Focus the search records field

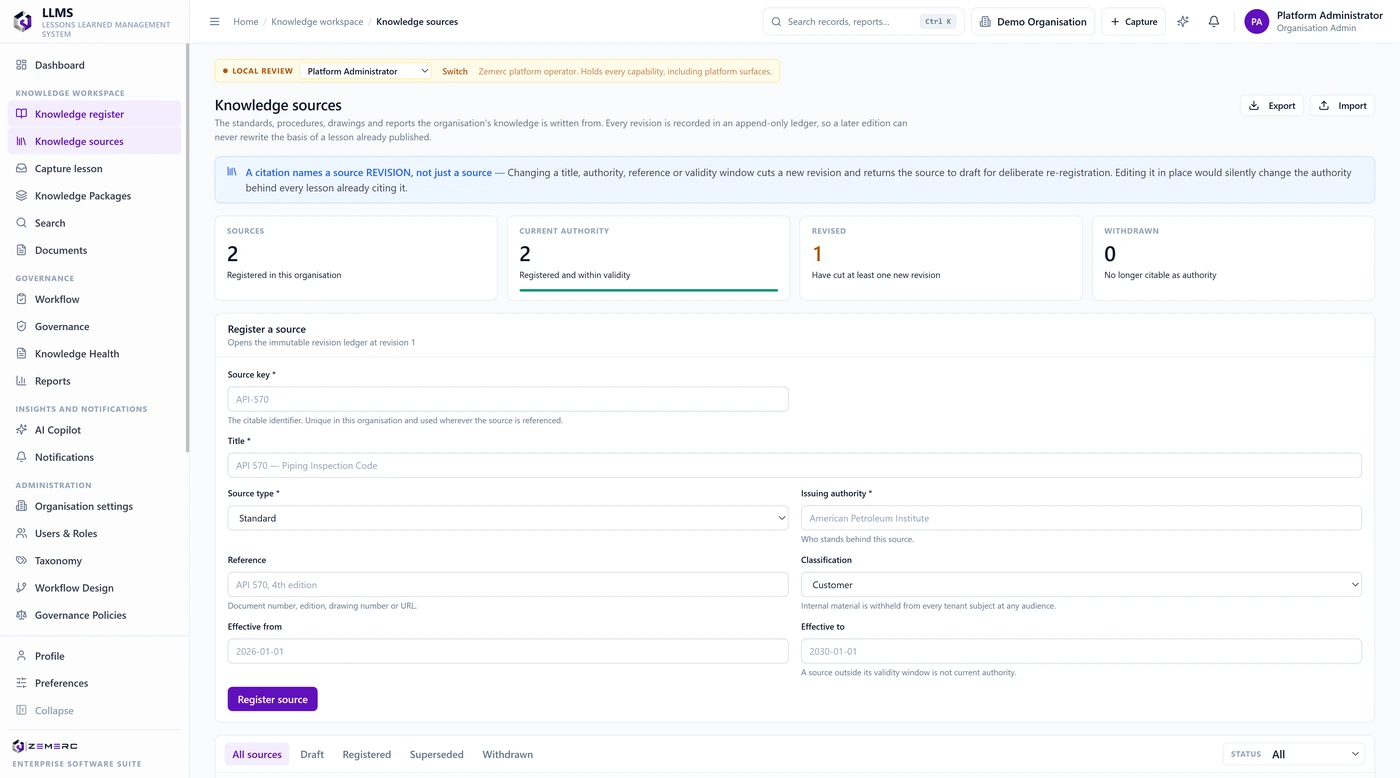(863, 21)
